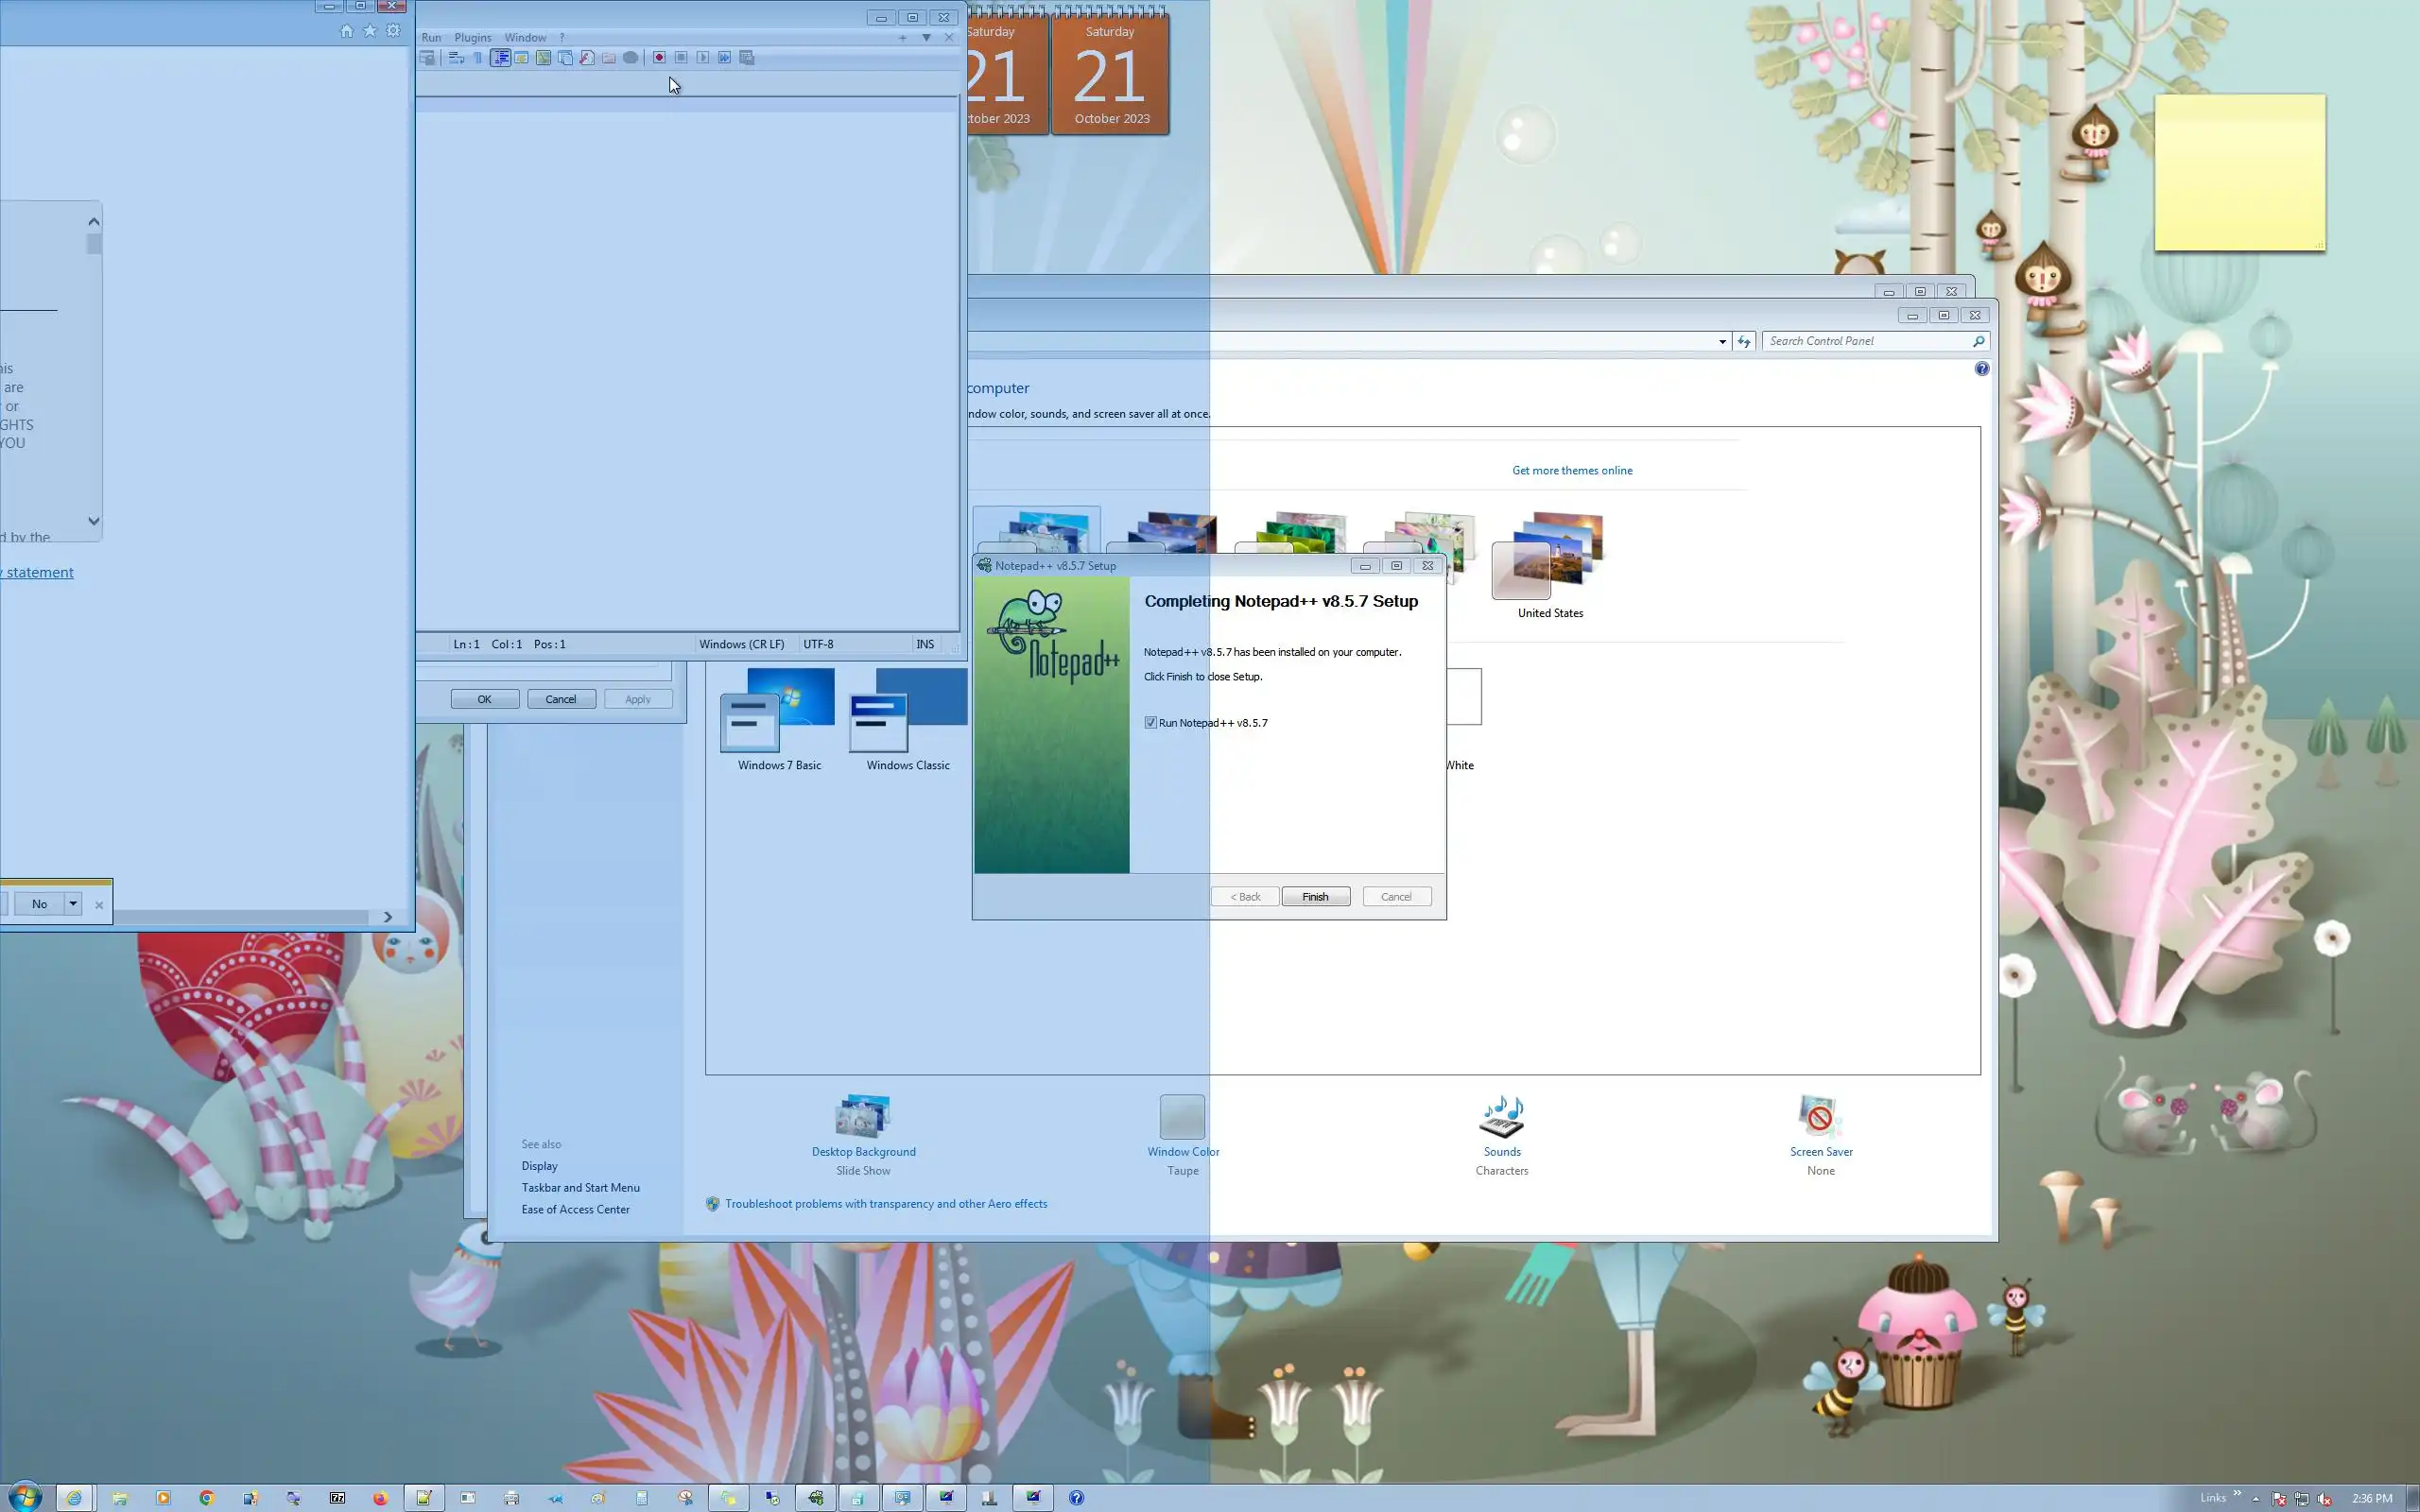Toggle Show All Characters paragraph icon
Screen dimensions: 2420x1512
tap(478, 58)
